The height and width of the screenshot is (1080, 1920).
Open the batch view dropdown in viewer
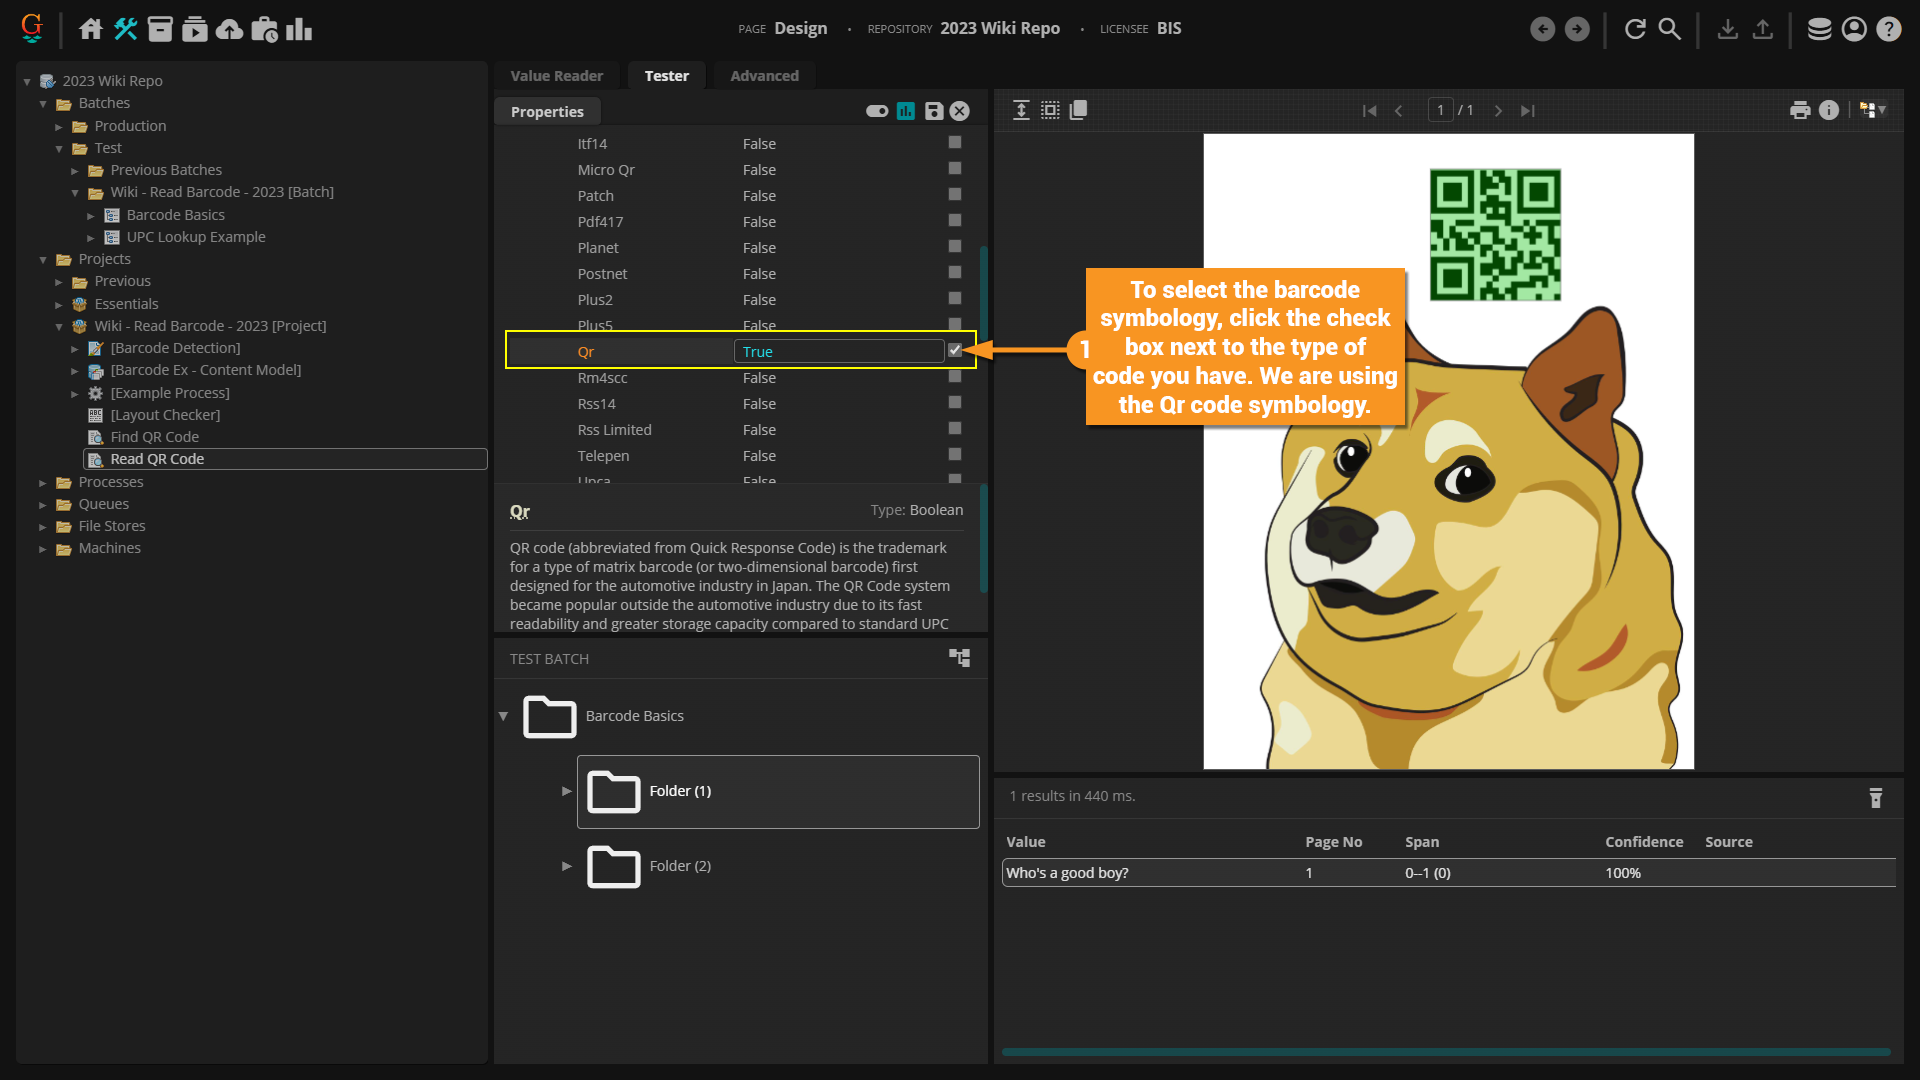tap(1872, 110)
